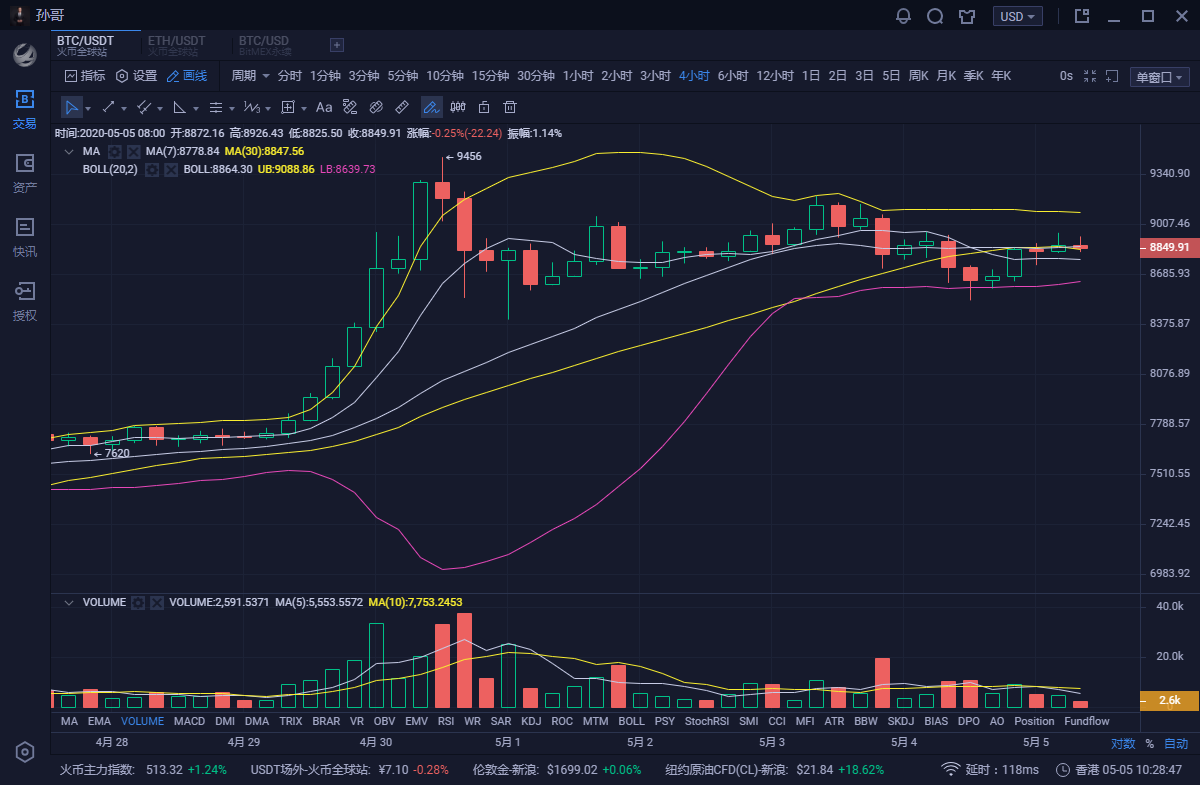This screenshot has width=1200, height=785.
Task: Select the parallel channel drawing tool
Action: [144, 107]
